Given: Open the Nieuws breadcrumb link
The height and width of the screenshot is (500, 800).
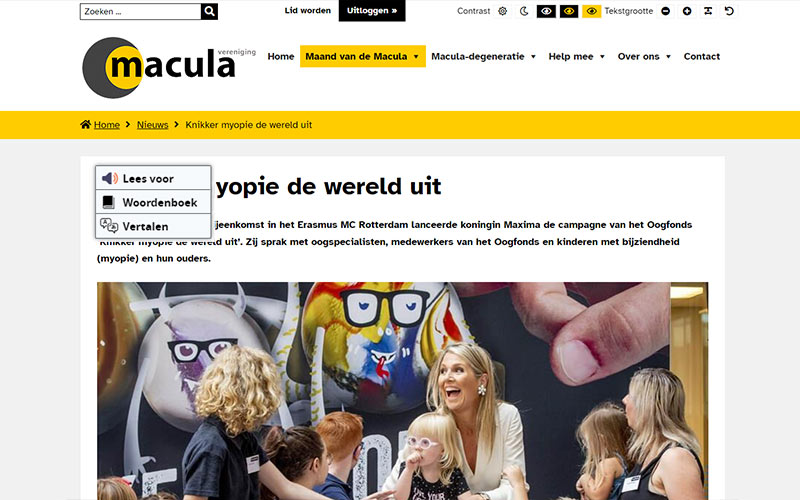Looking at the screenshot, I should [153, 125].
